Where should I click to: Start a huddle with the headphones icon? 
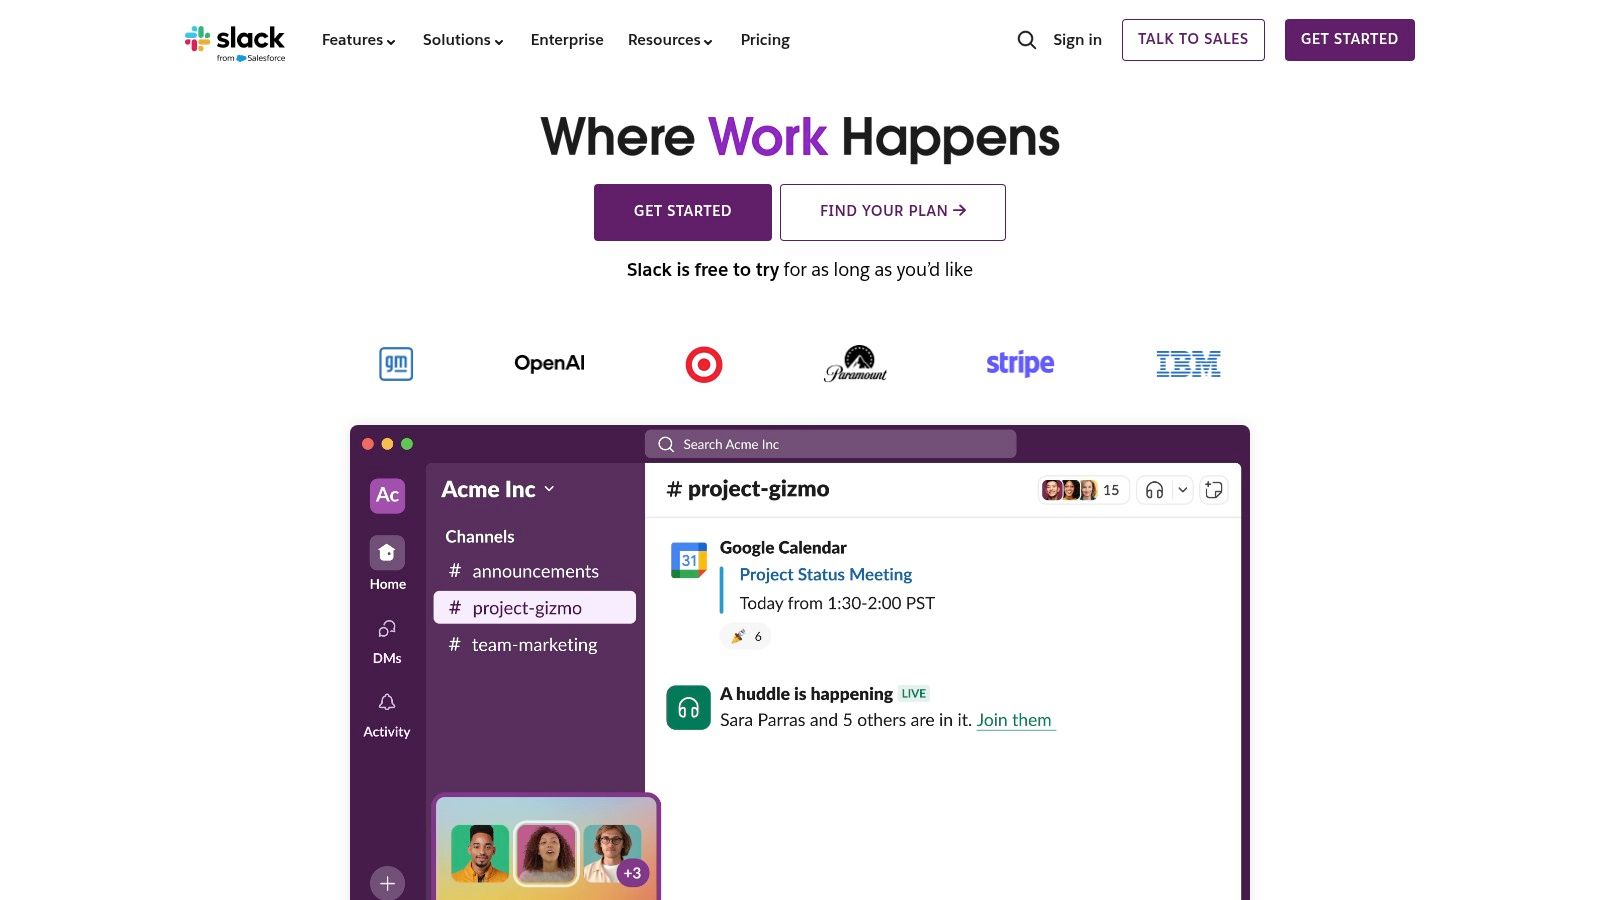tap(1154, 490)
